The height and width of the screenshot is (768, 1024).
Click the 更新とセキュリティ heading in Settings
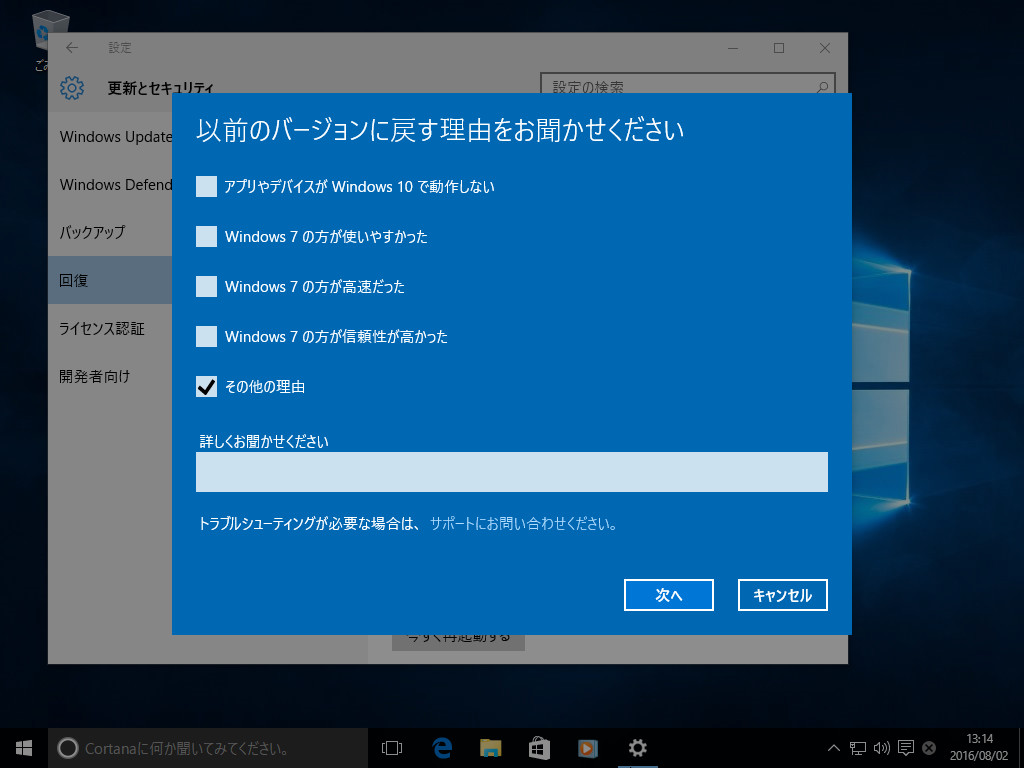click(161, 88)
